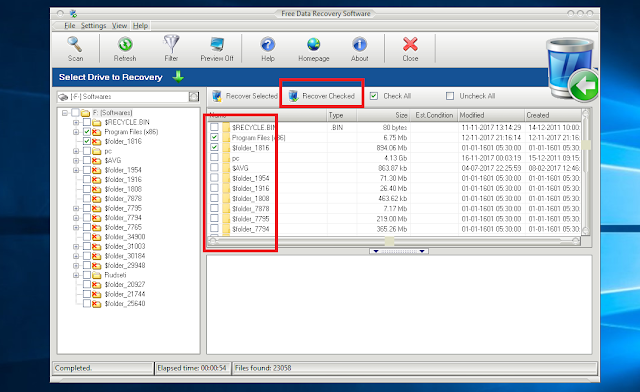640x392 pixels.
Task: Click the horizontal scrollbar thumb in file list
Action: pos(390,241)
